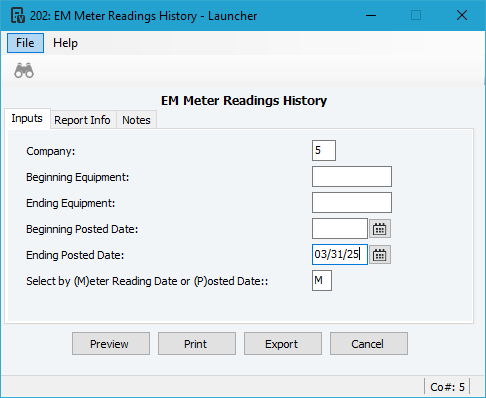Switch to the Notes tab
This screenshot has width=486, height=398.
pos(136,120)
